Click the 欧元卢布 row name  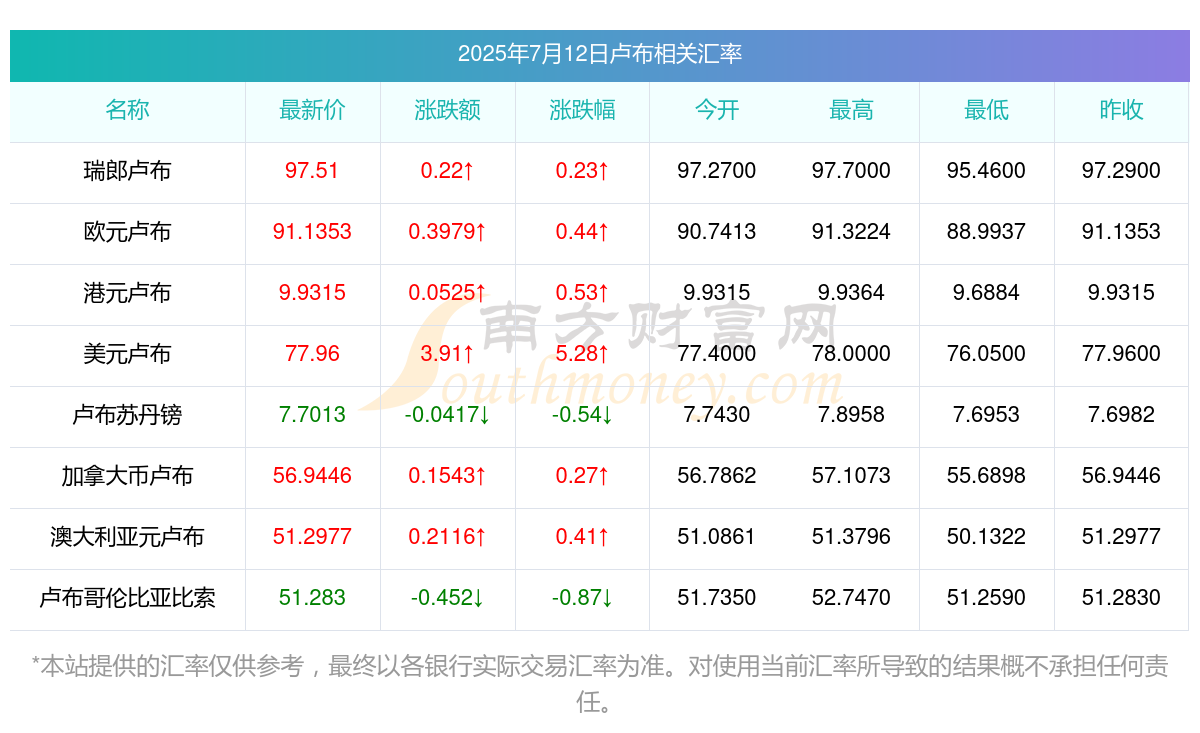[127, 232]
